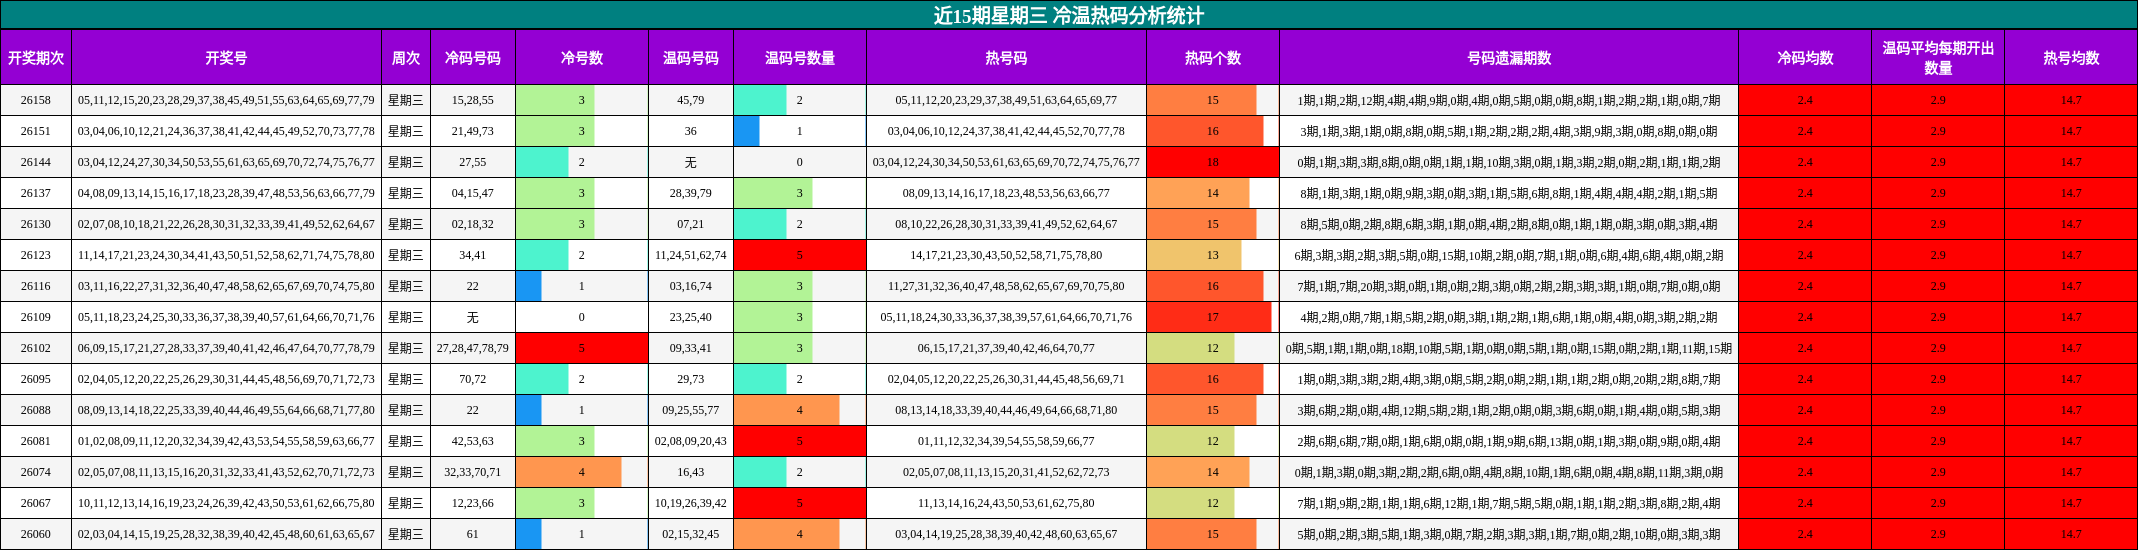Click the 温码号码 column header
This screenshot has height=550, width=2138.
[x=691, y=58]
